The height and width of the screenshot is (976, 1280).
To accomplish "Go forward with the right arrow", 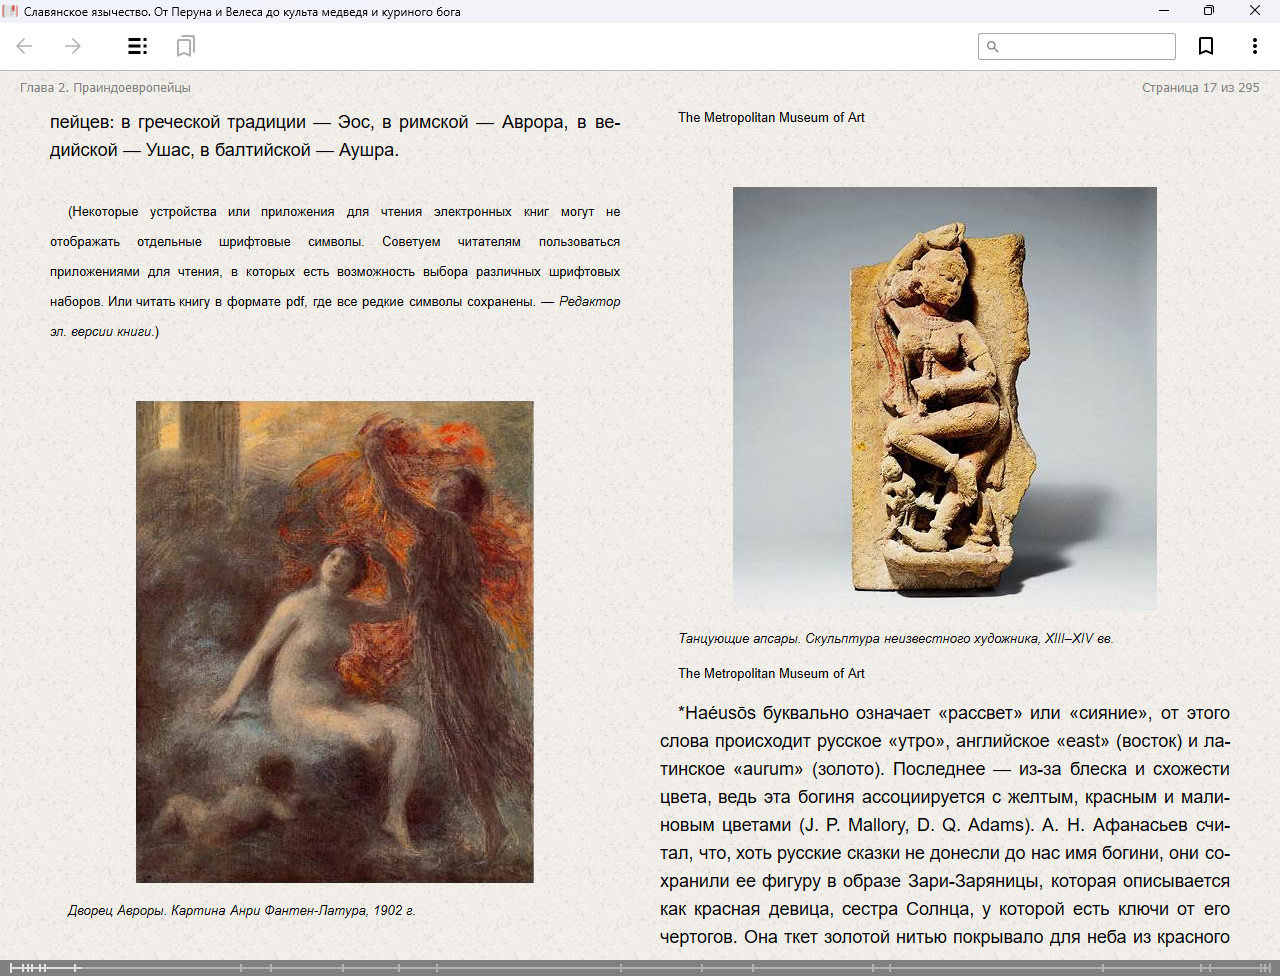I will point(73,46).
